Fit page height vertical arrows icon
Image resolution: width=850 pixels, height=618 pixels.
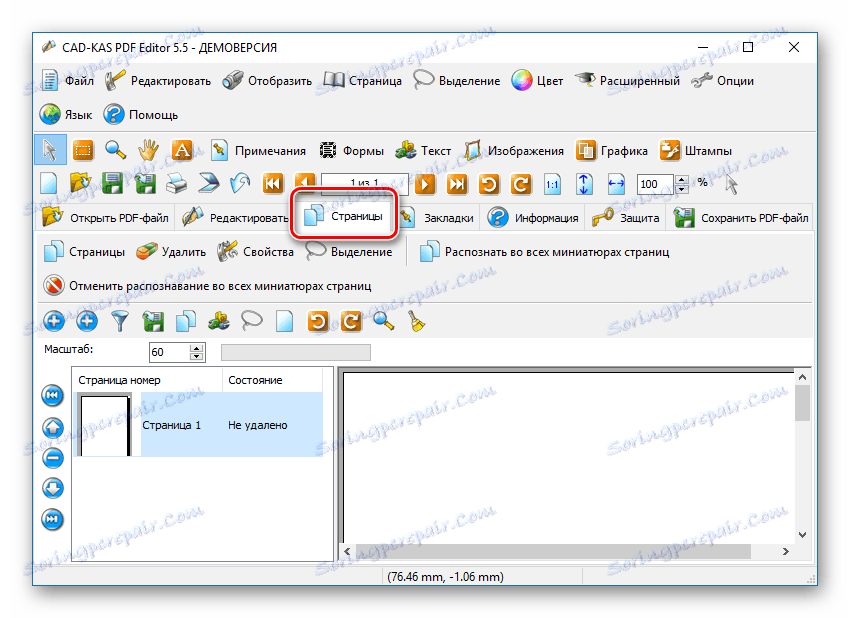584,184
